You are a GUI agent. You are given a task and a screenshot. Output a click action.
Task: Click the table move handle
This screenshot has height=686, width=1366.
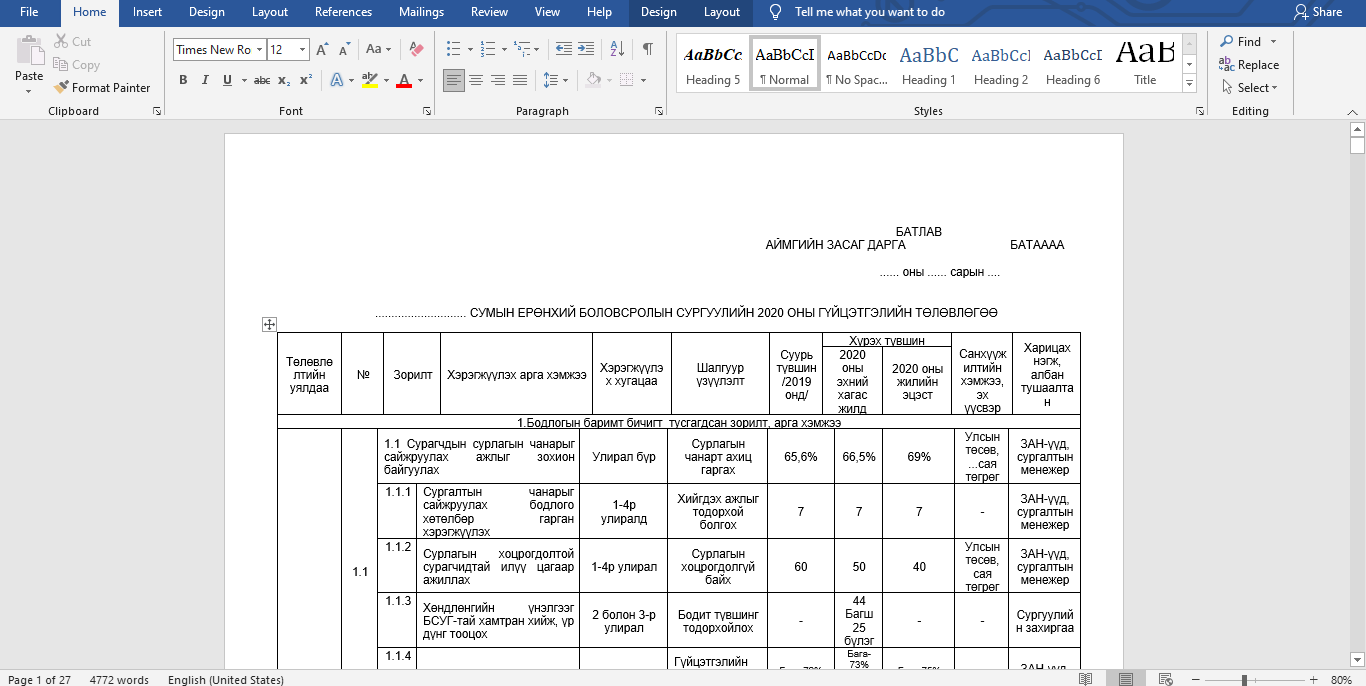tap(268, 324)
